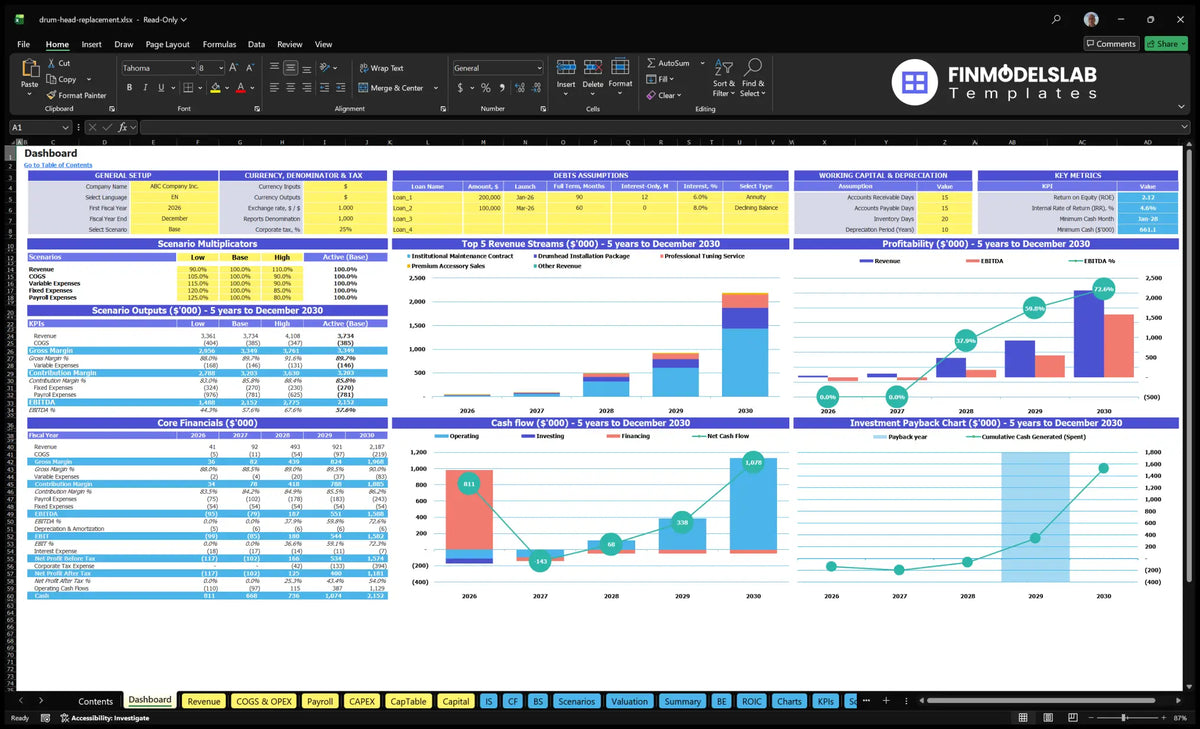Screen dimensions: 1200x729
Task: Expand the Fill Color dropdown arrow
Action: tap(226, 88)
